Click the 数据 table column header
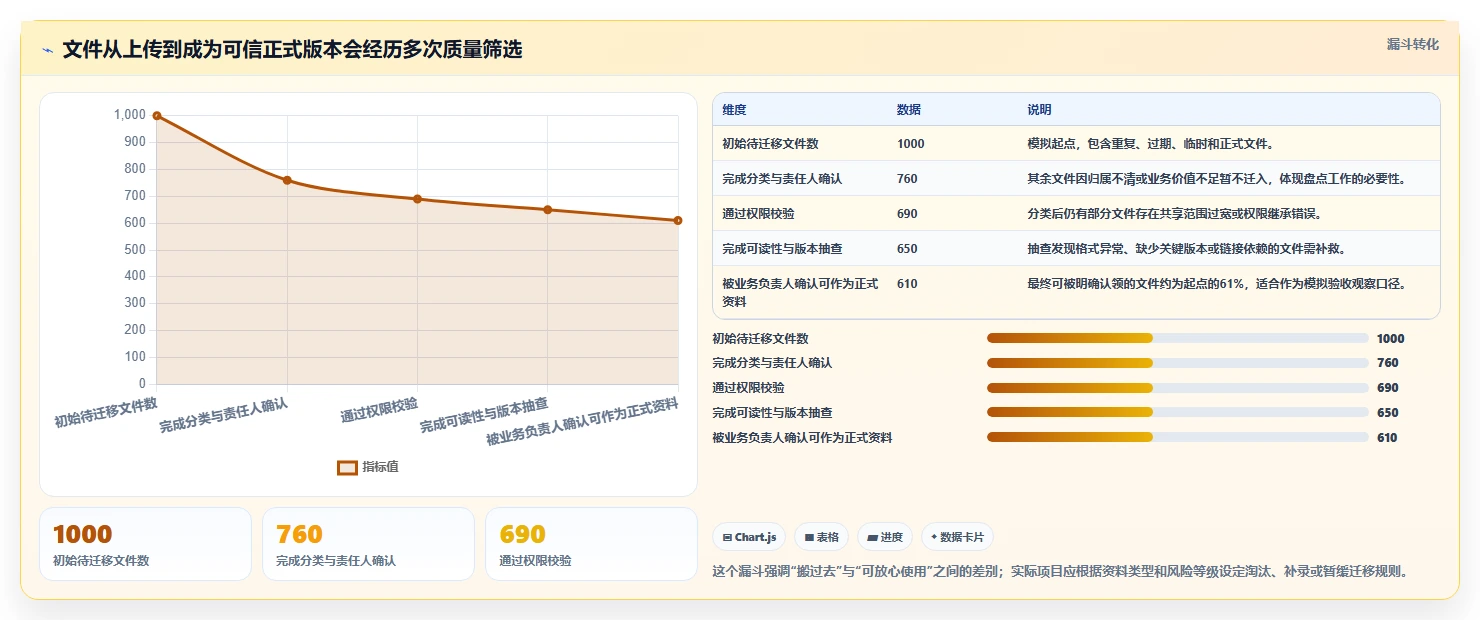1480x620 pixels. coord(909,110)
